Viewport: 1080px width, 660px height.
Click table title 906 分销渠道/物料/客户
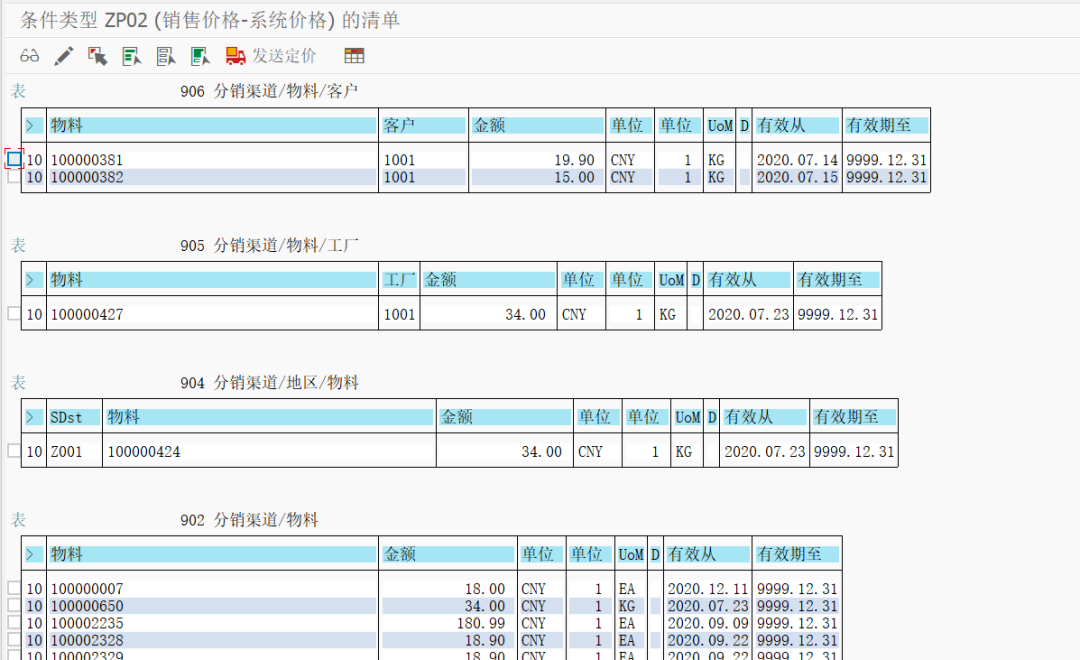269,91
